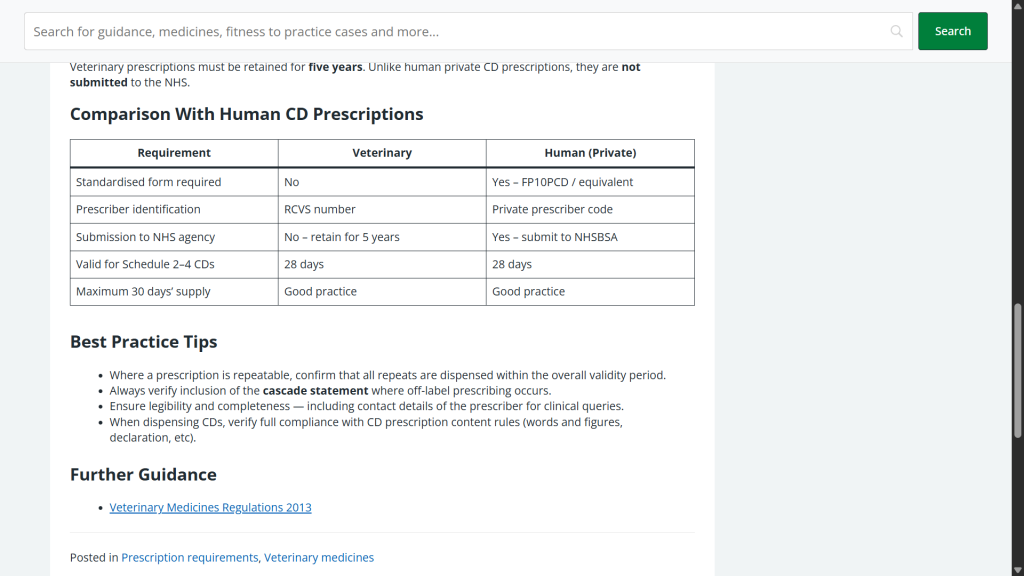Select the Human (Private) column header

point(590,153)
